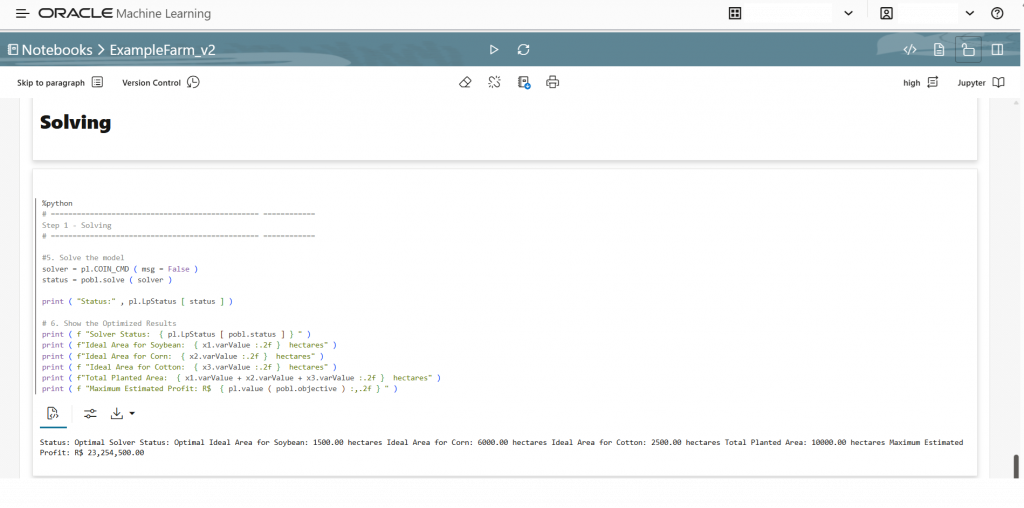Viewport: 1024px width, 508px height.
Task: Click the print Status LpStatus line
Action: coord(137,302)
